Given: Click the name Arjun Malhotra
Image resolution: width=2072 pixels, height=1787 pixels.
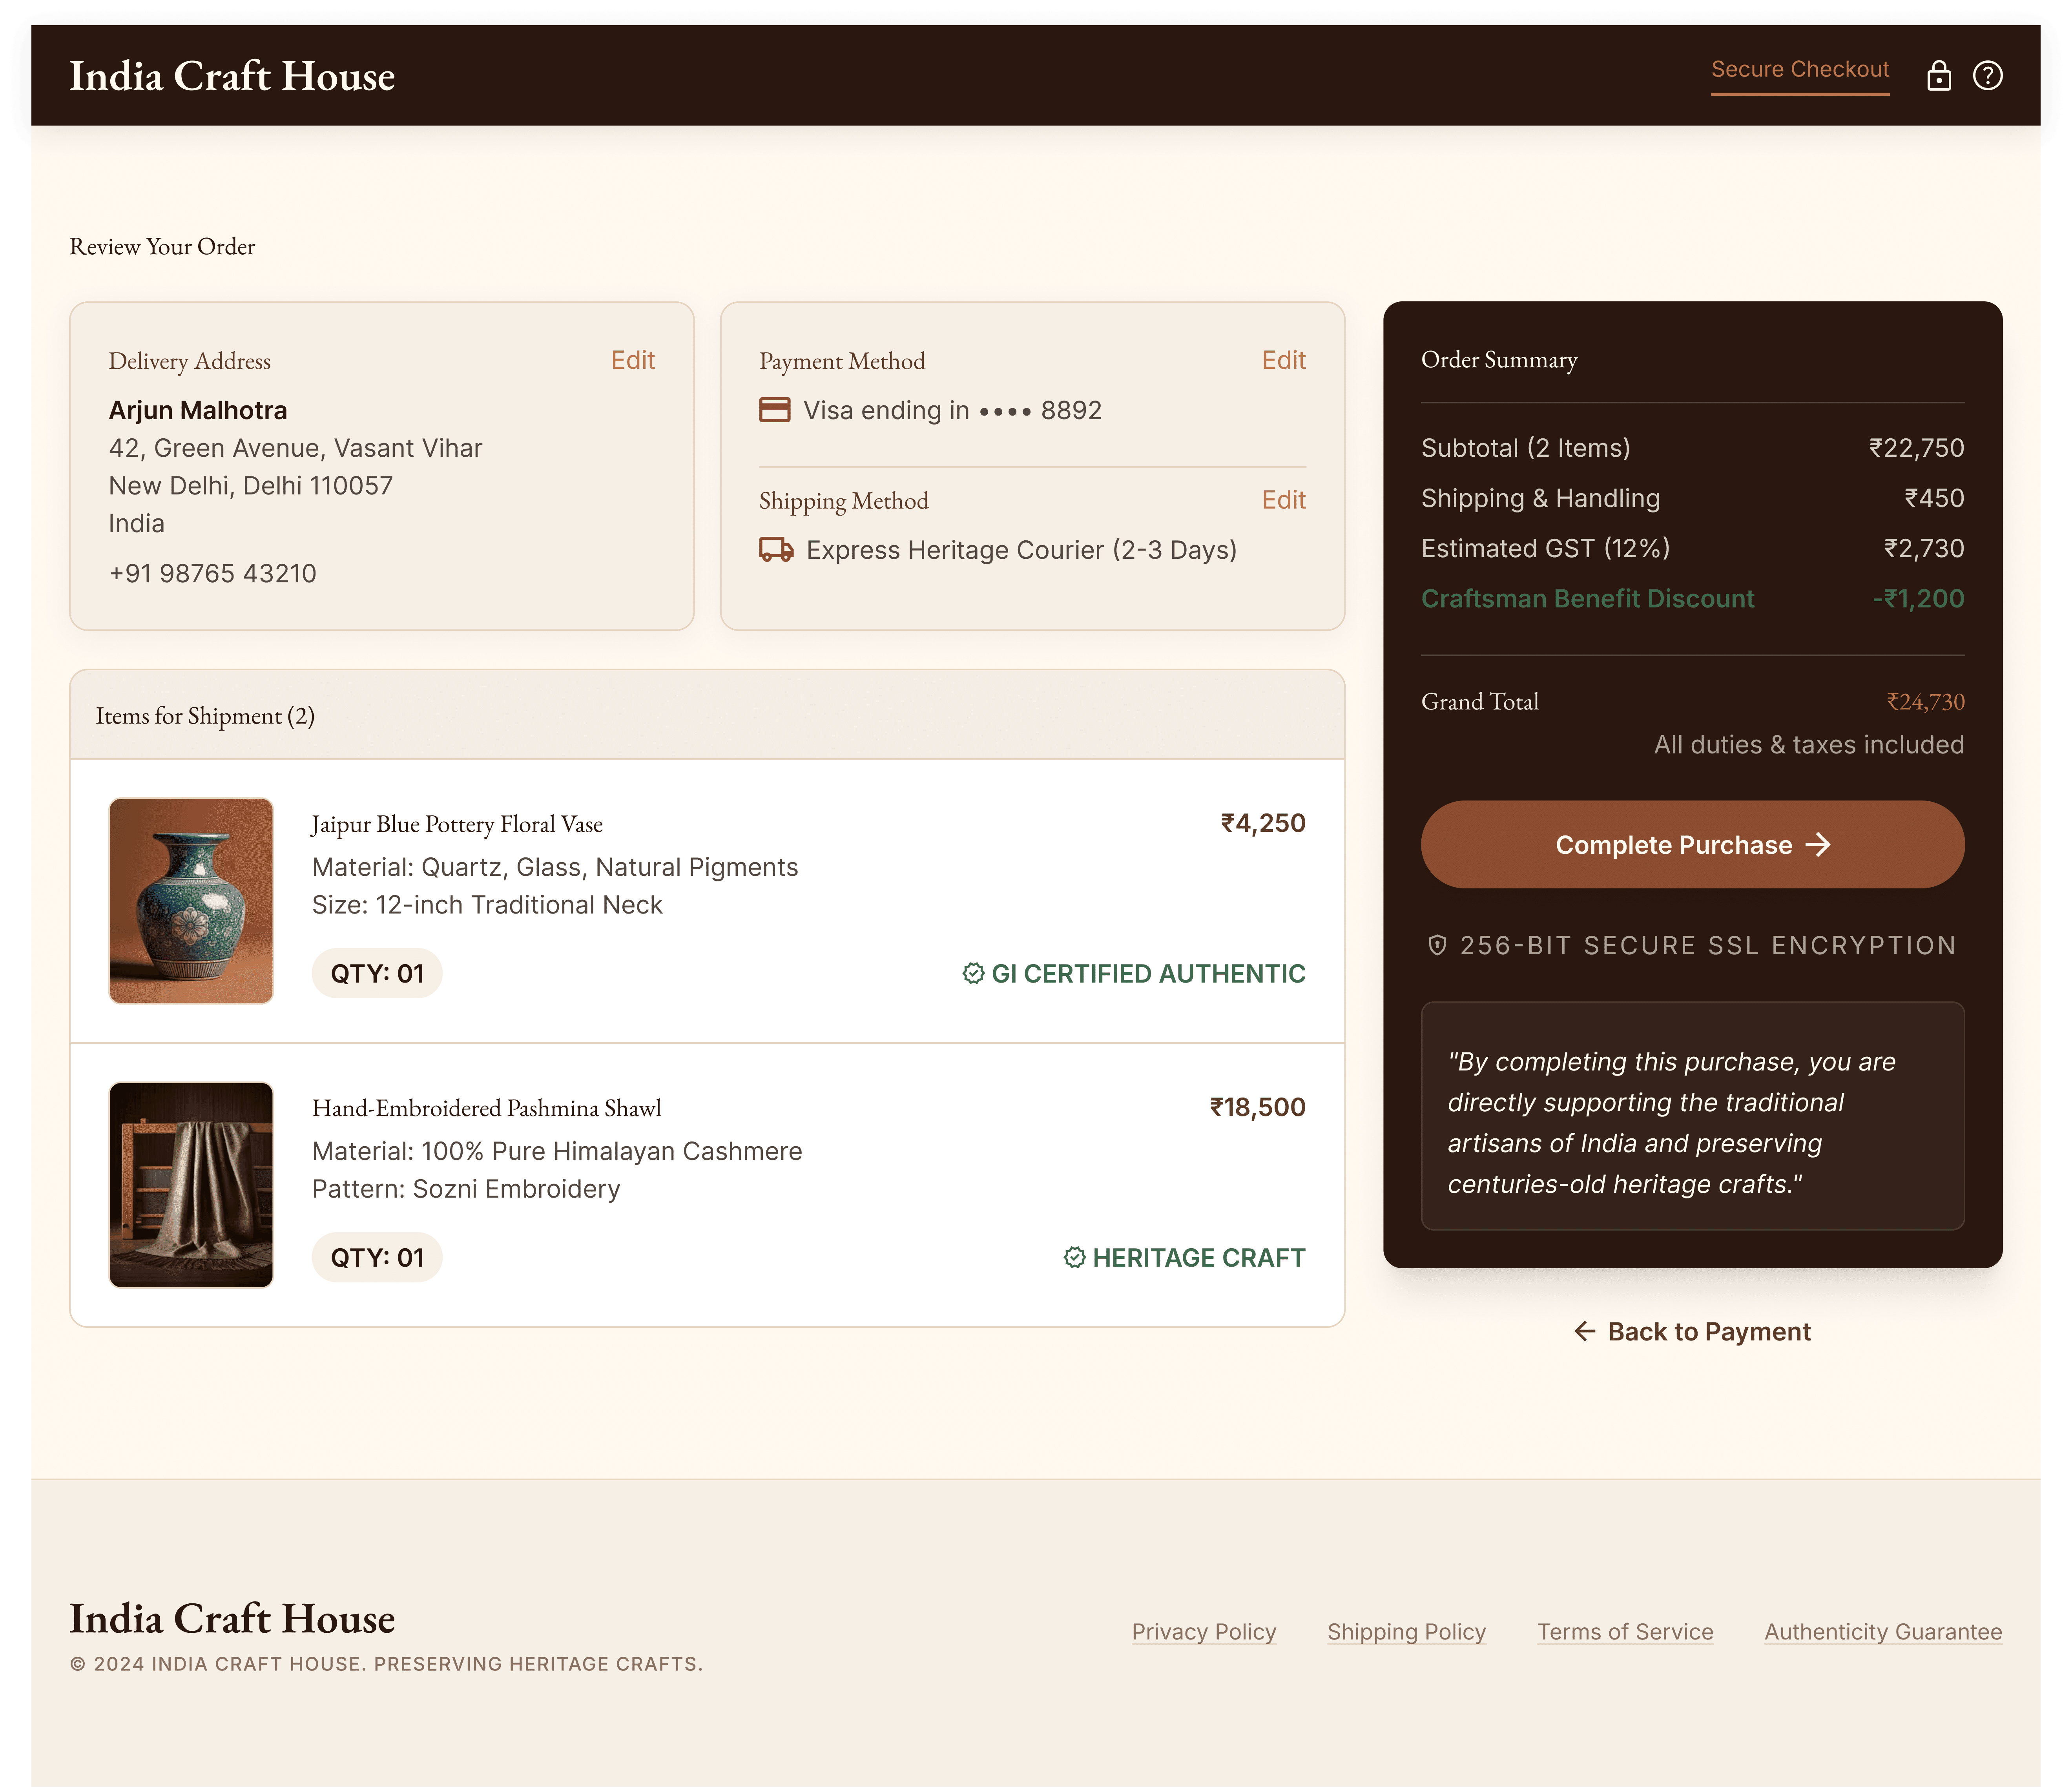Looking at the screenshot, I should click(x=198, y=410).
